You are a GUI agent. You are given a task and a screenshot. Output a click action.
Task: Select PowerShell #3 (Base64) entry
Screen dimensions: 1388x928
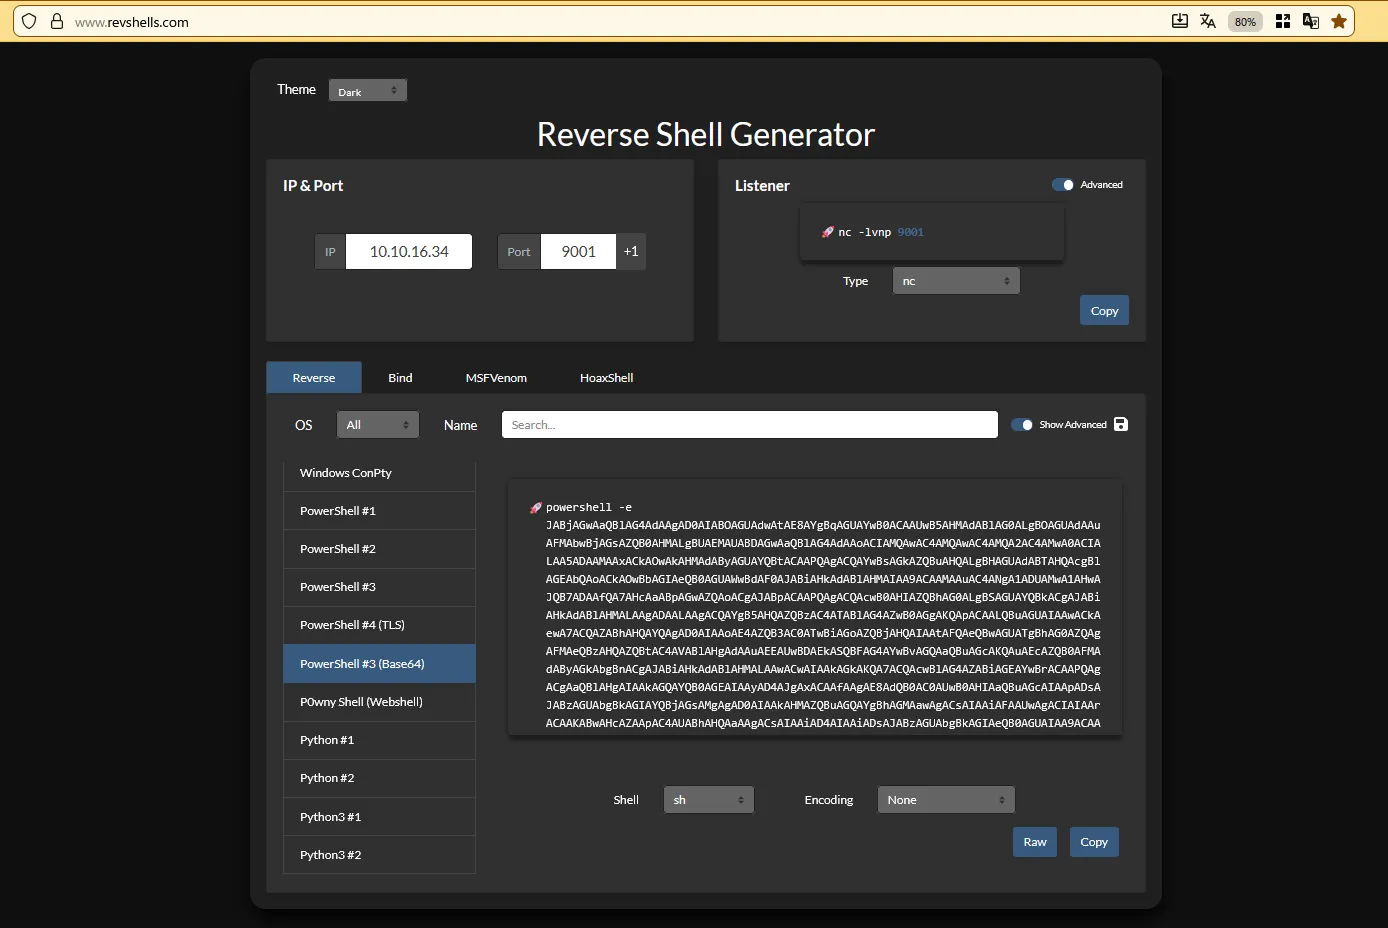pos(379,664)
